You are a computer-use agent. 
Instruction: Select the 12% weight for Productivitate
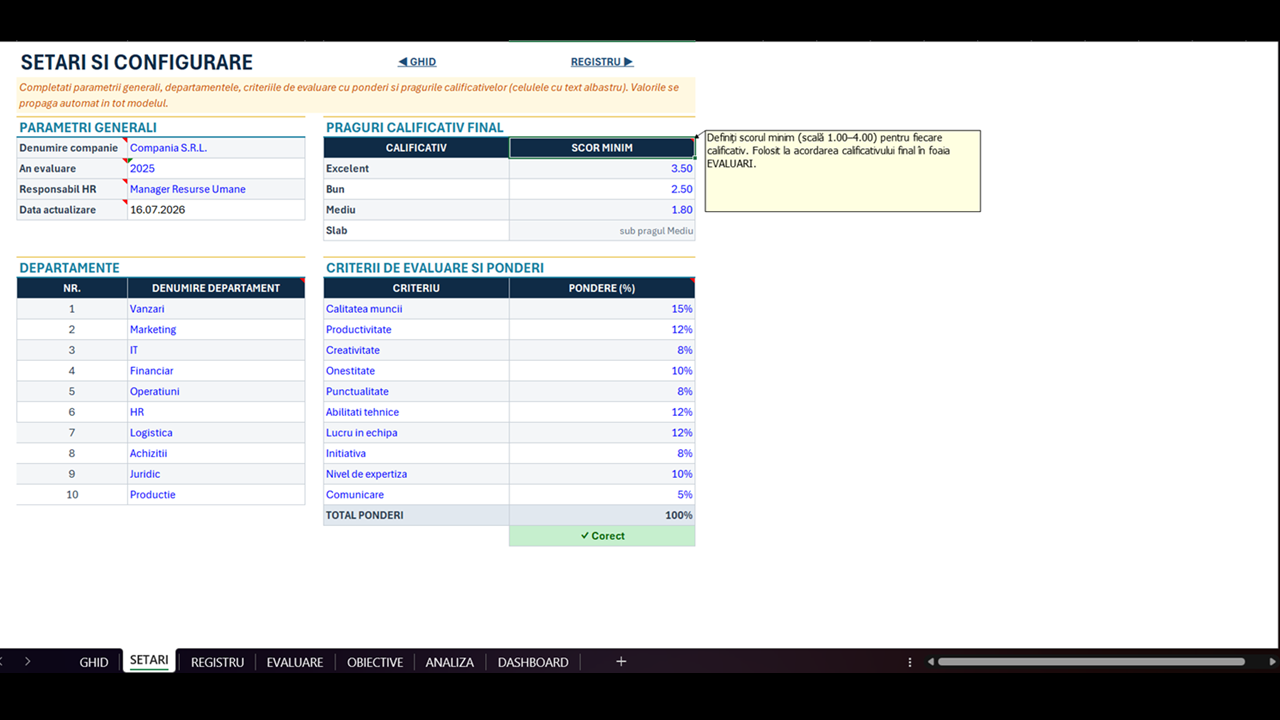[x=602, y=330]
